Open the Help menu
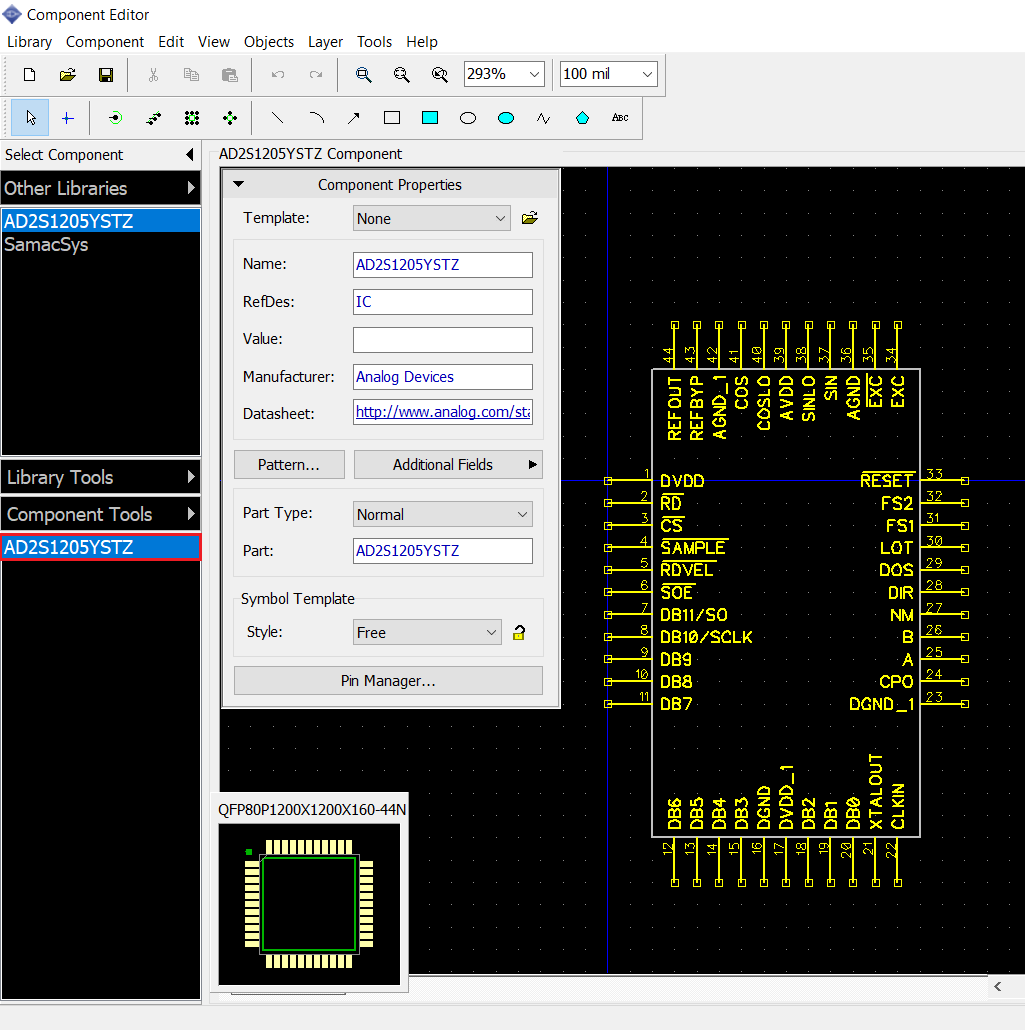The height and width of the screenshot is (1030, 1025). [421, 42]
